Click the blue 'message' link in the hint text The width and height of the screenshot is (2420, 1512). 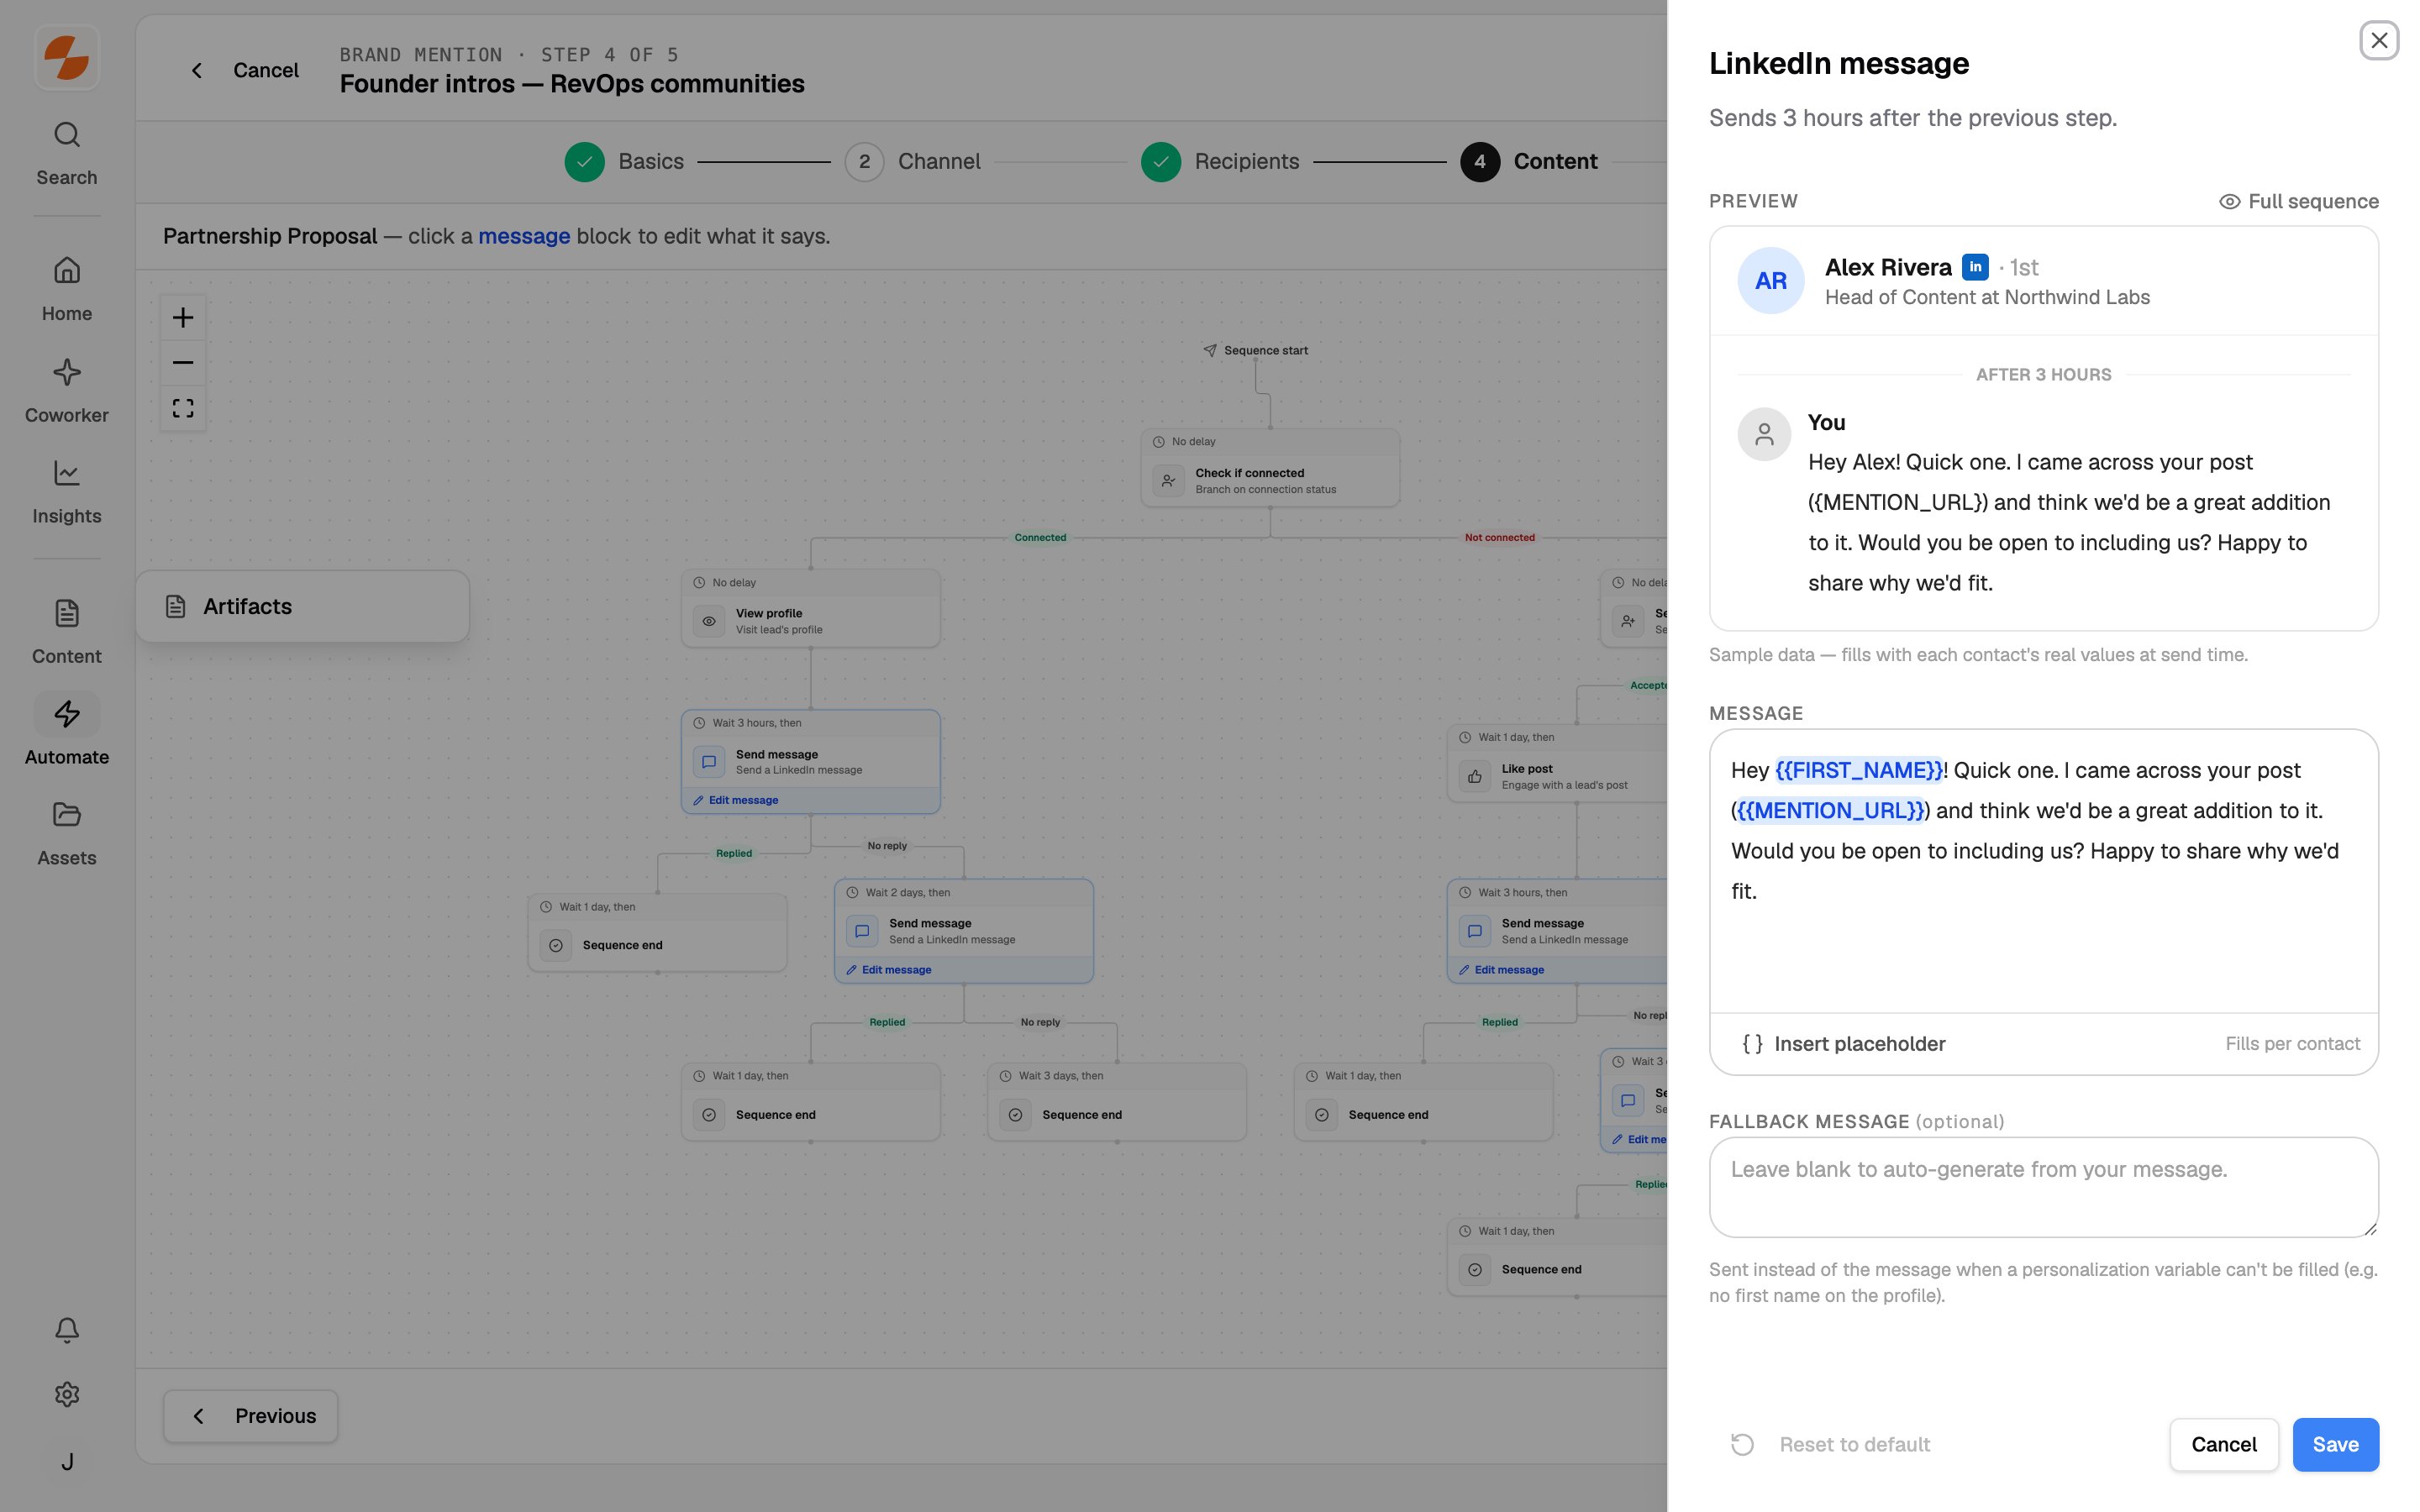point(524,236)
